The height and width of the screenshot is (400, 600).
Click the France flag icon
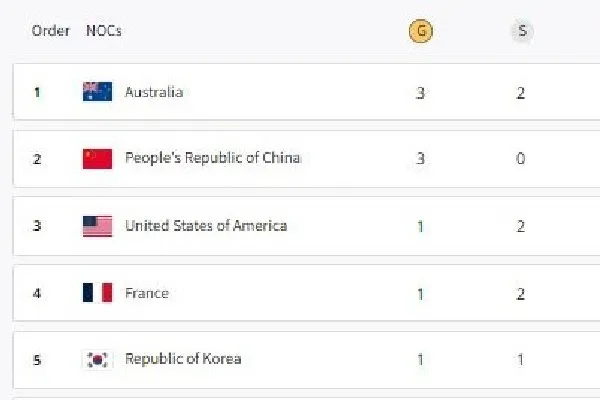[98, 293]
